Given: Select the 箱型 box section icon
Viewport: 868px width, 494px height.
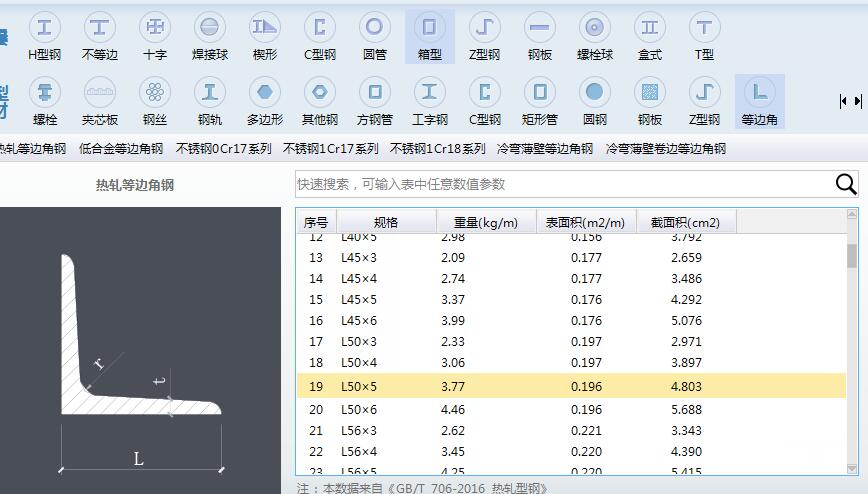Looking at the screenshot, I should [430, 37].
